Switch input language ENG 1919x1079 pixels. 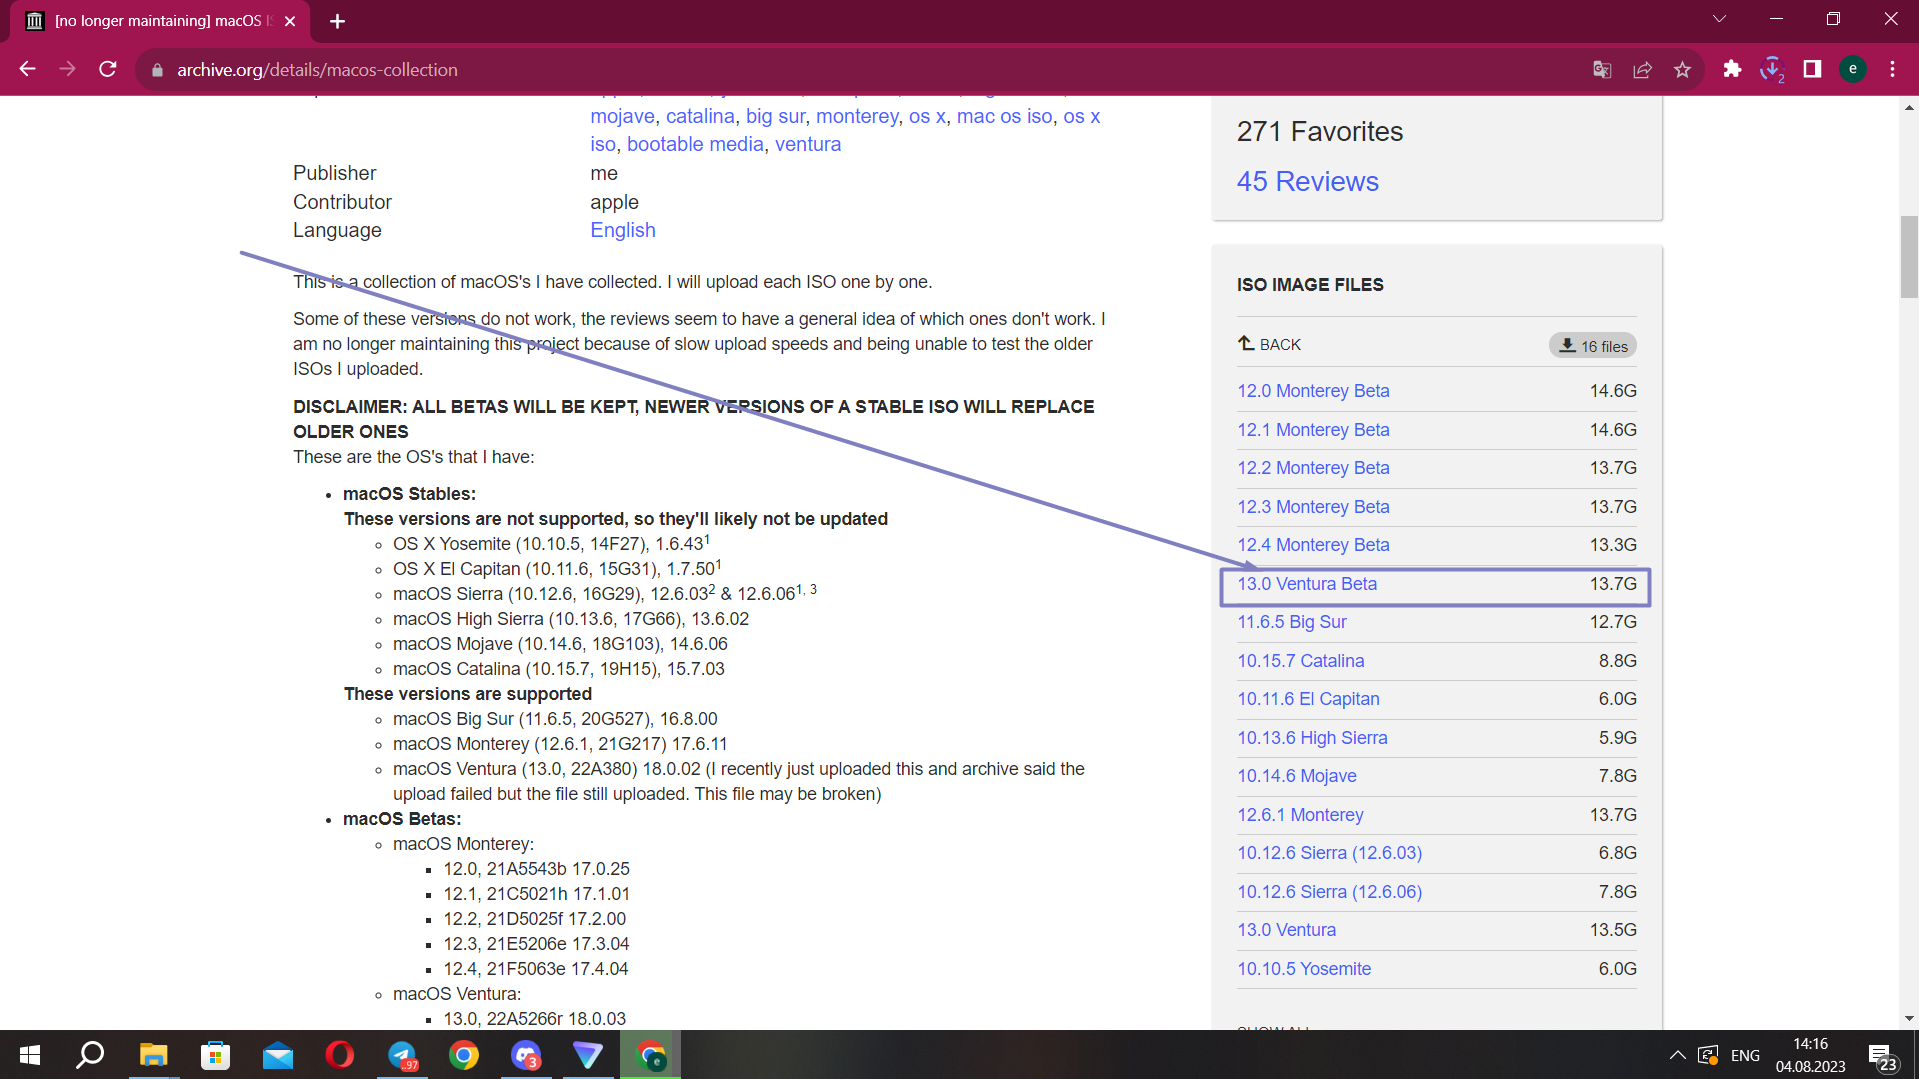(x=1745, y=1055)
